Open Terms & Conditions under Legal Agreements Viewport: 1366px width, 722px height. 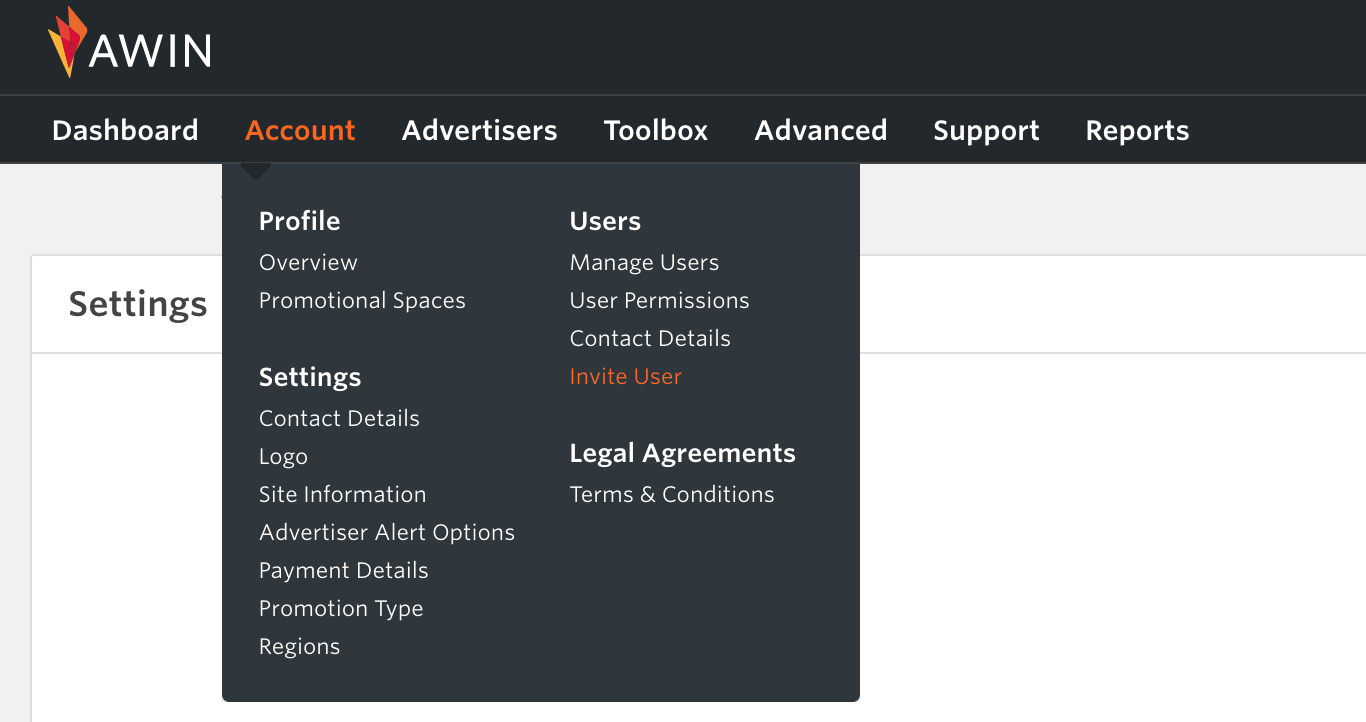[671, 494]
